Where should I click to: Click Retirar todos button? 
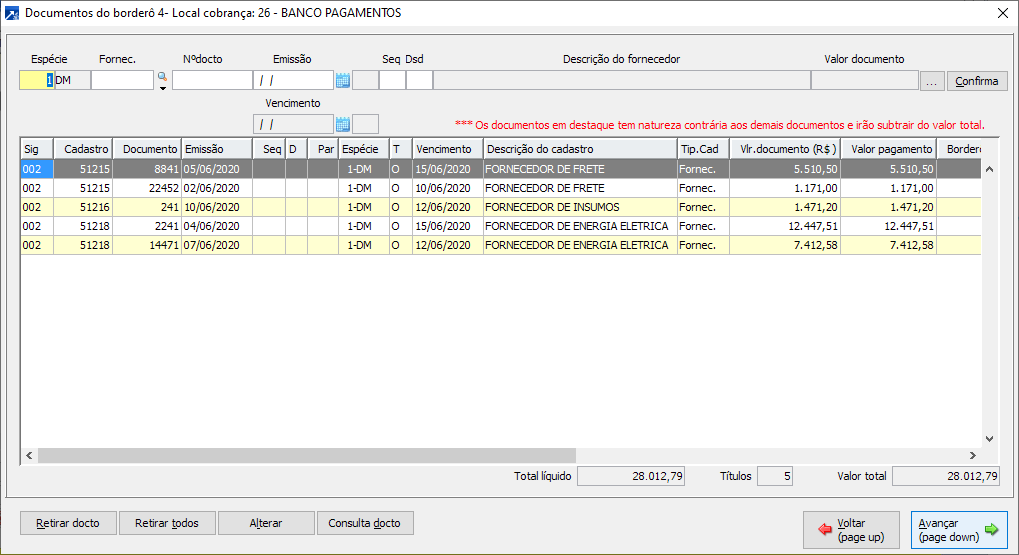click(167, 523)
